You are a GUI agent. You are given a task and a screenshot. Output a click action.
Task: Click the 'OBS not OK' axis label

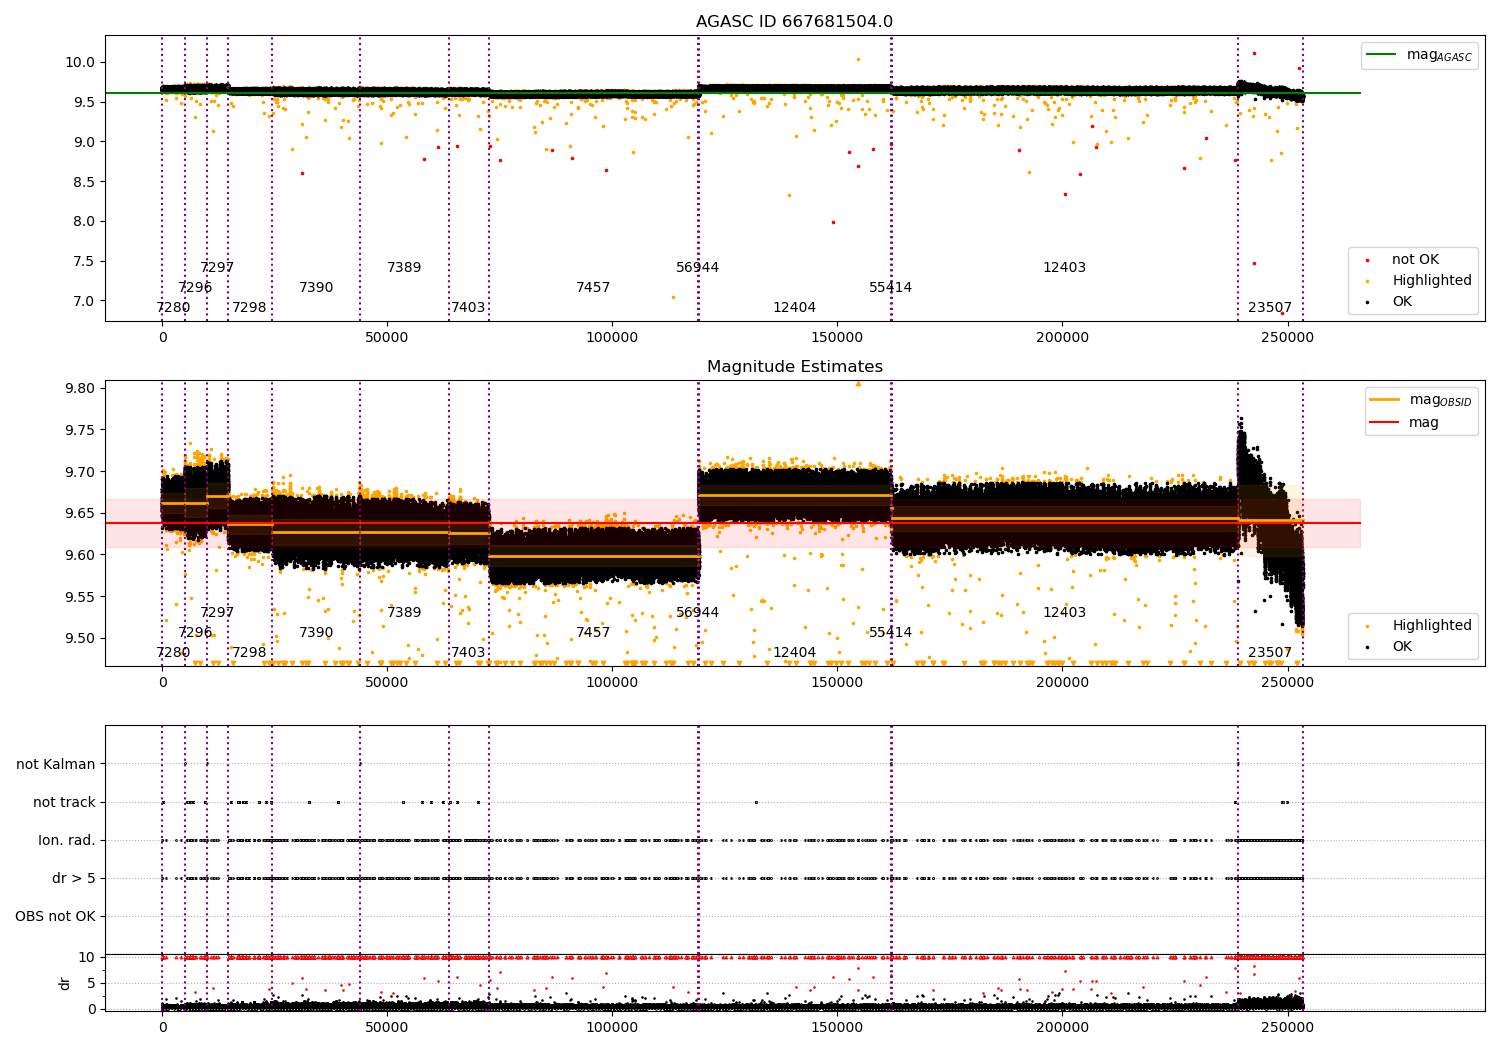click(55, 916)
